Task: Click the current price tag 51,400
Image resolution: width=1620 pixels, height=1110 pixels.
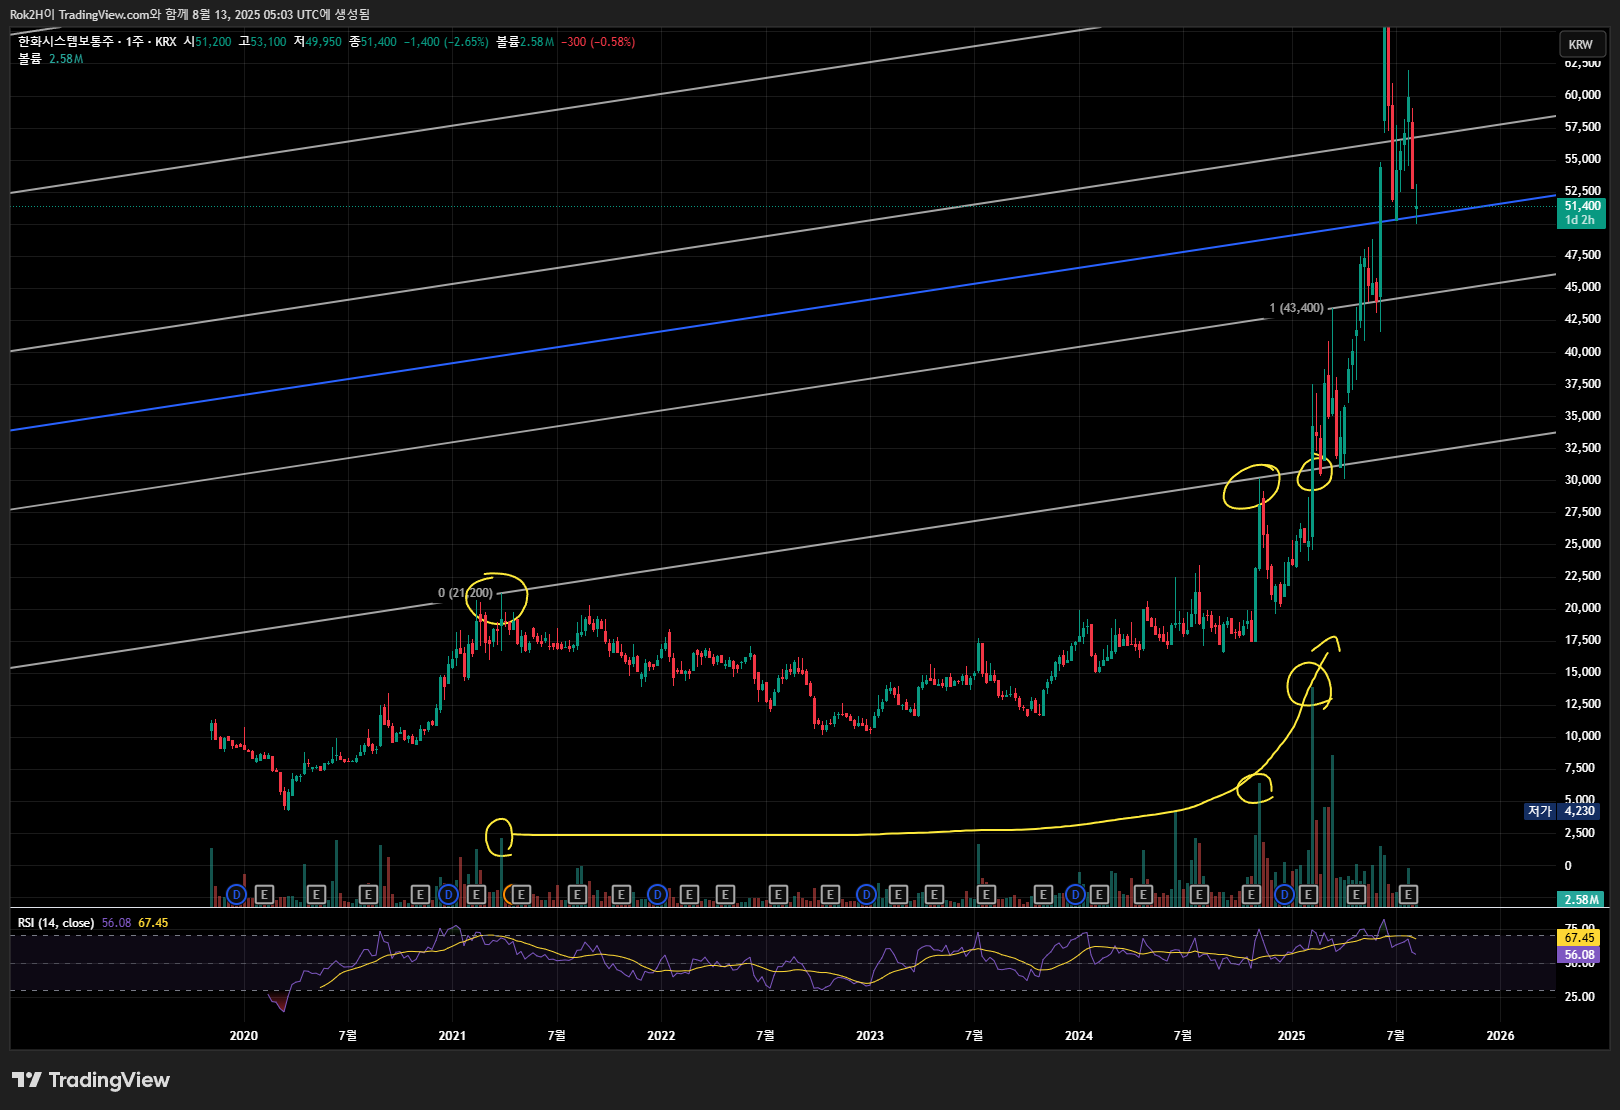Action: coord(1582,206)
